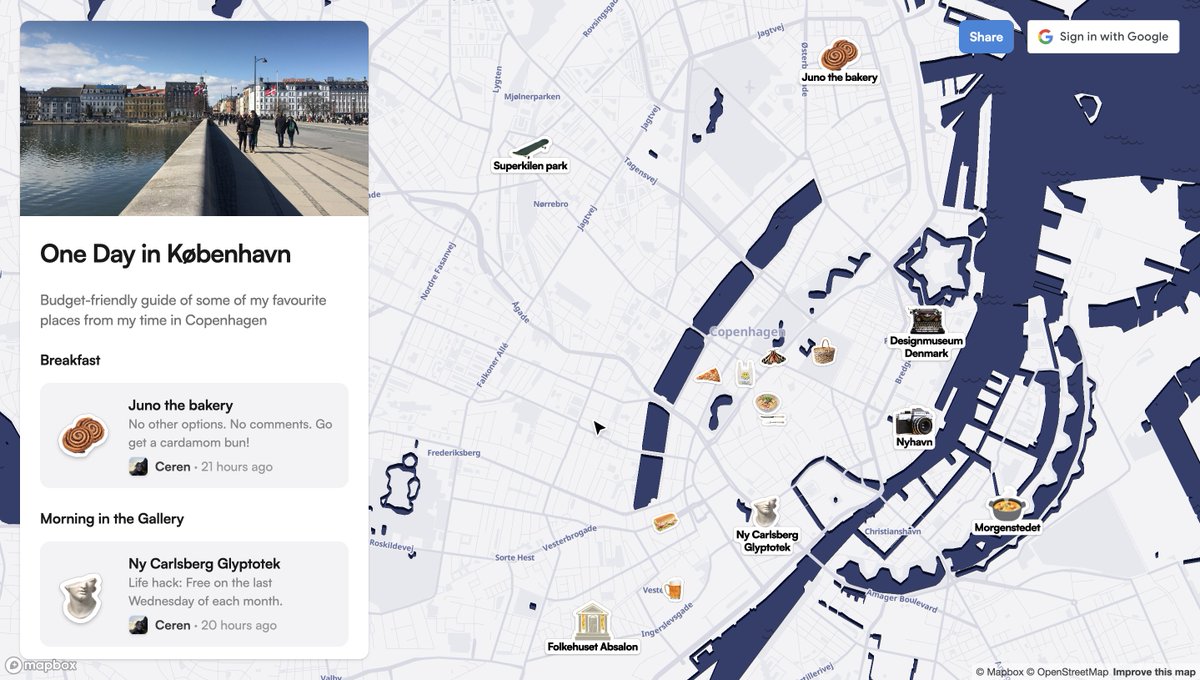Click the Budget-friendly guide description text
This screenshot has width=1200, height=680.
pos(183,310)
